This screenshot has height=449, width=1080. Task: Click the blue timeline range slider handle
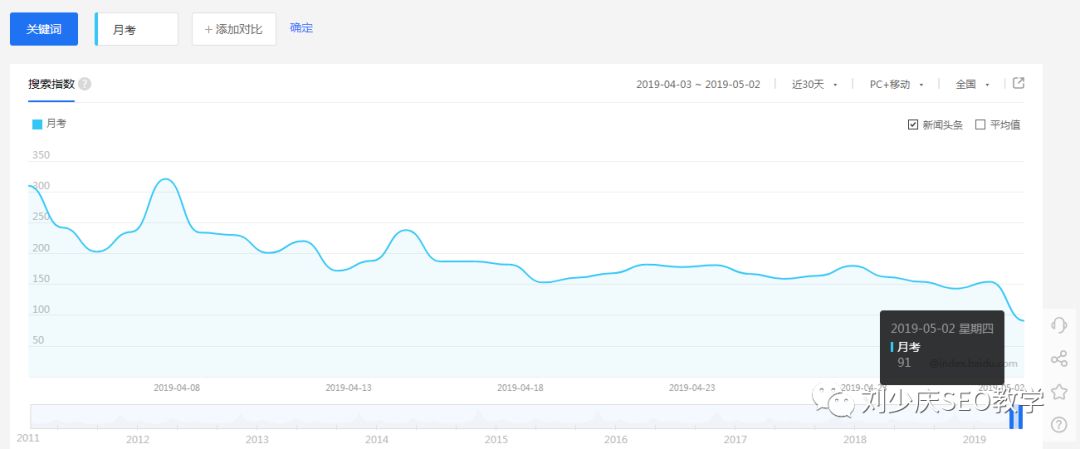click(1015, 419)
